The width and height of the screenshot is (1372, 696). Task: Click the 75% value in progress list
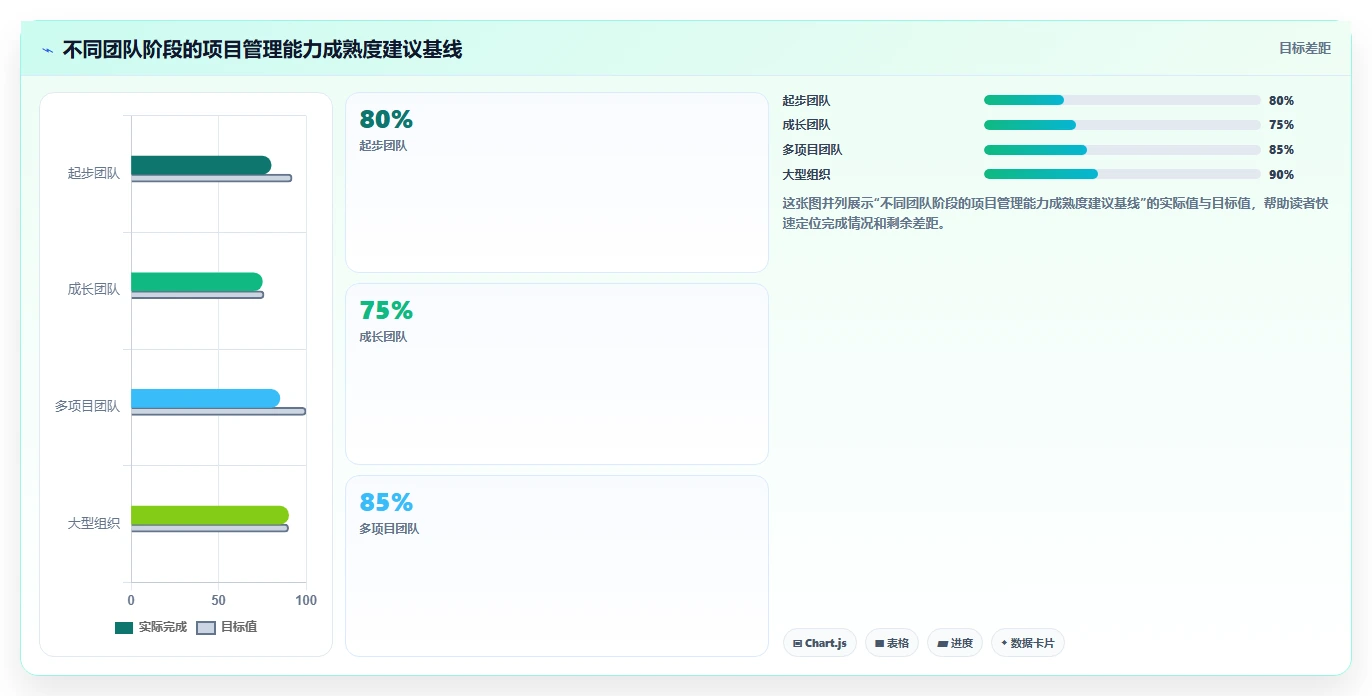pos(1281,125)
